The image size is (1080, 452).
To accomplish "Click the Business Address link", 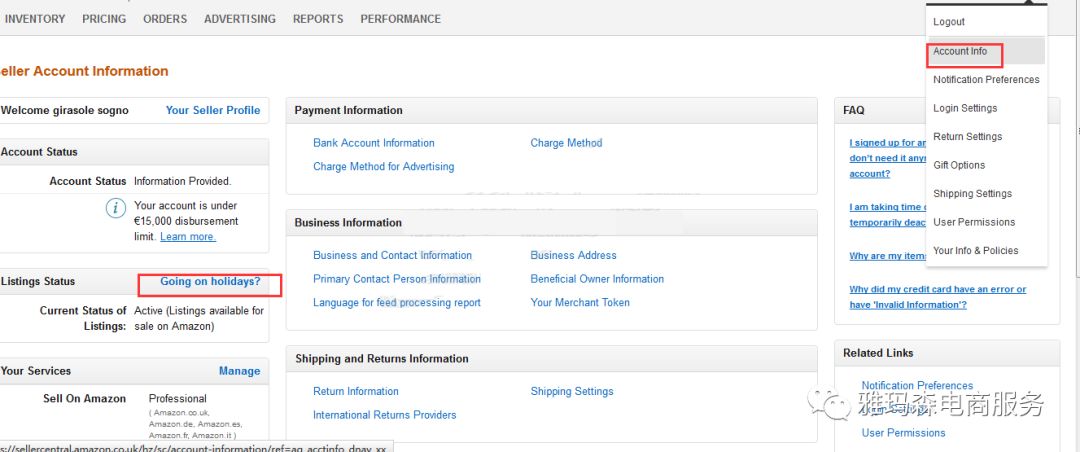I will (x=574, y=256).
